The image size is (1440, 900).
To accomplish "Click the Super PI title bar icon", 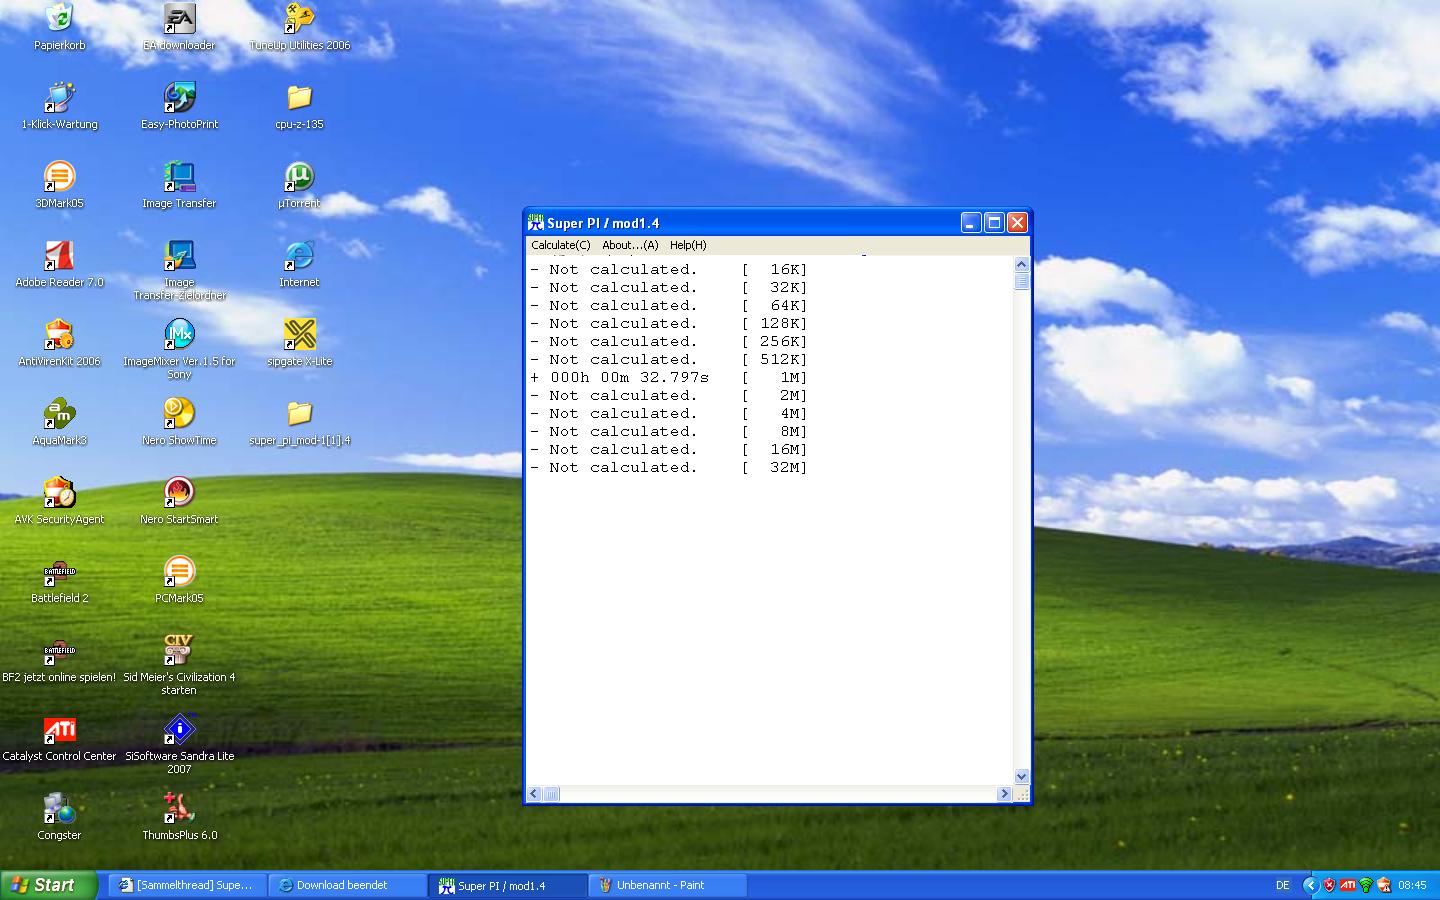I will (x=536, y=223).
